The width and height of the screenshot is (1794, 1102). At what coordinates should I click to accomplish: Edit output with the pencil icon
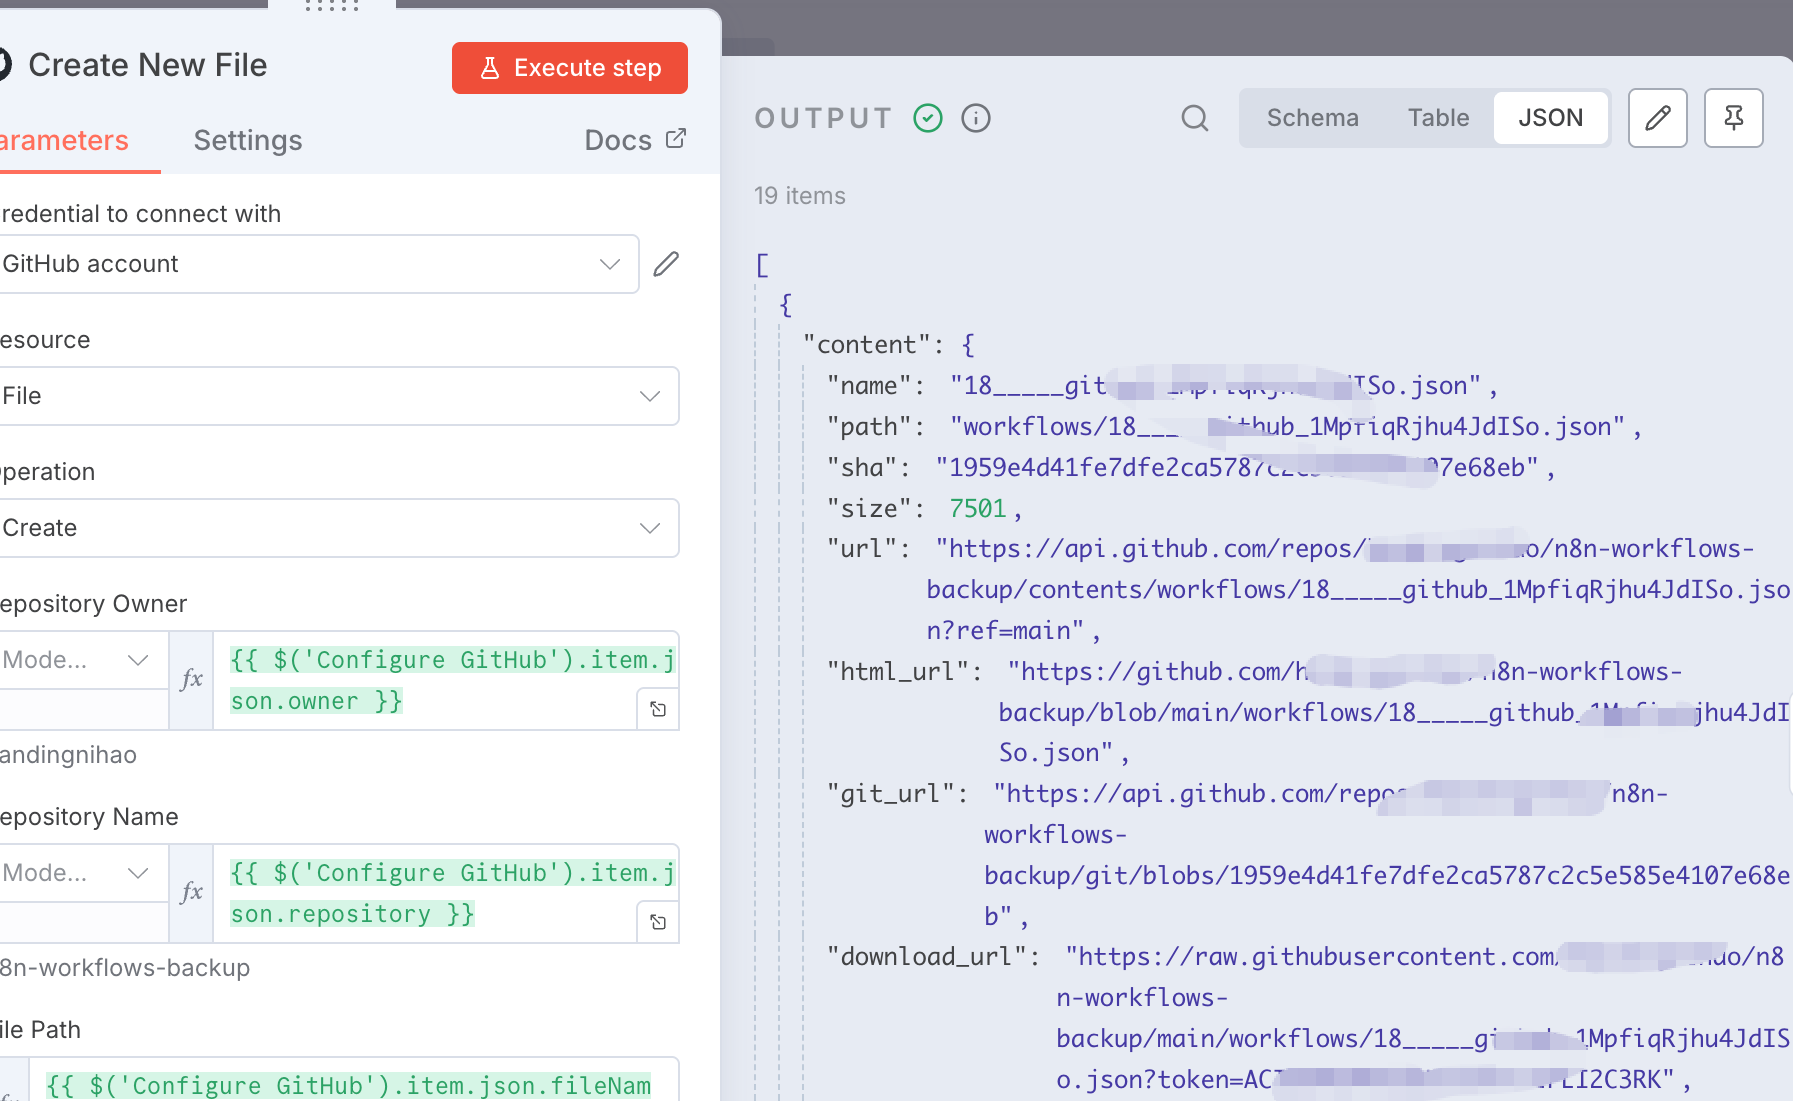click(1657, 118)
